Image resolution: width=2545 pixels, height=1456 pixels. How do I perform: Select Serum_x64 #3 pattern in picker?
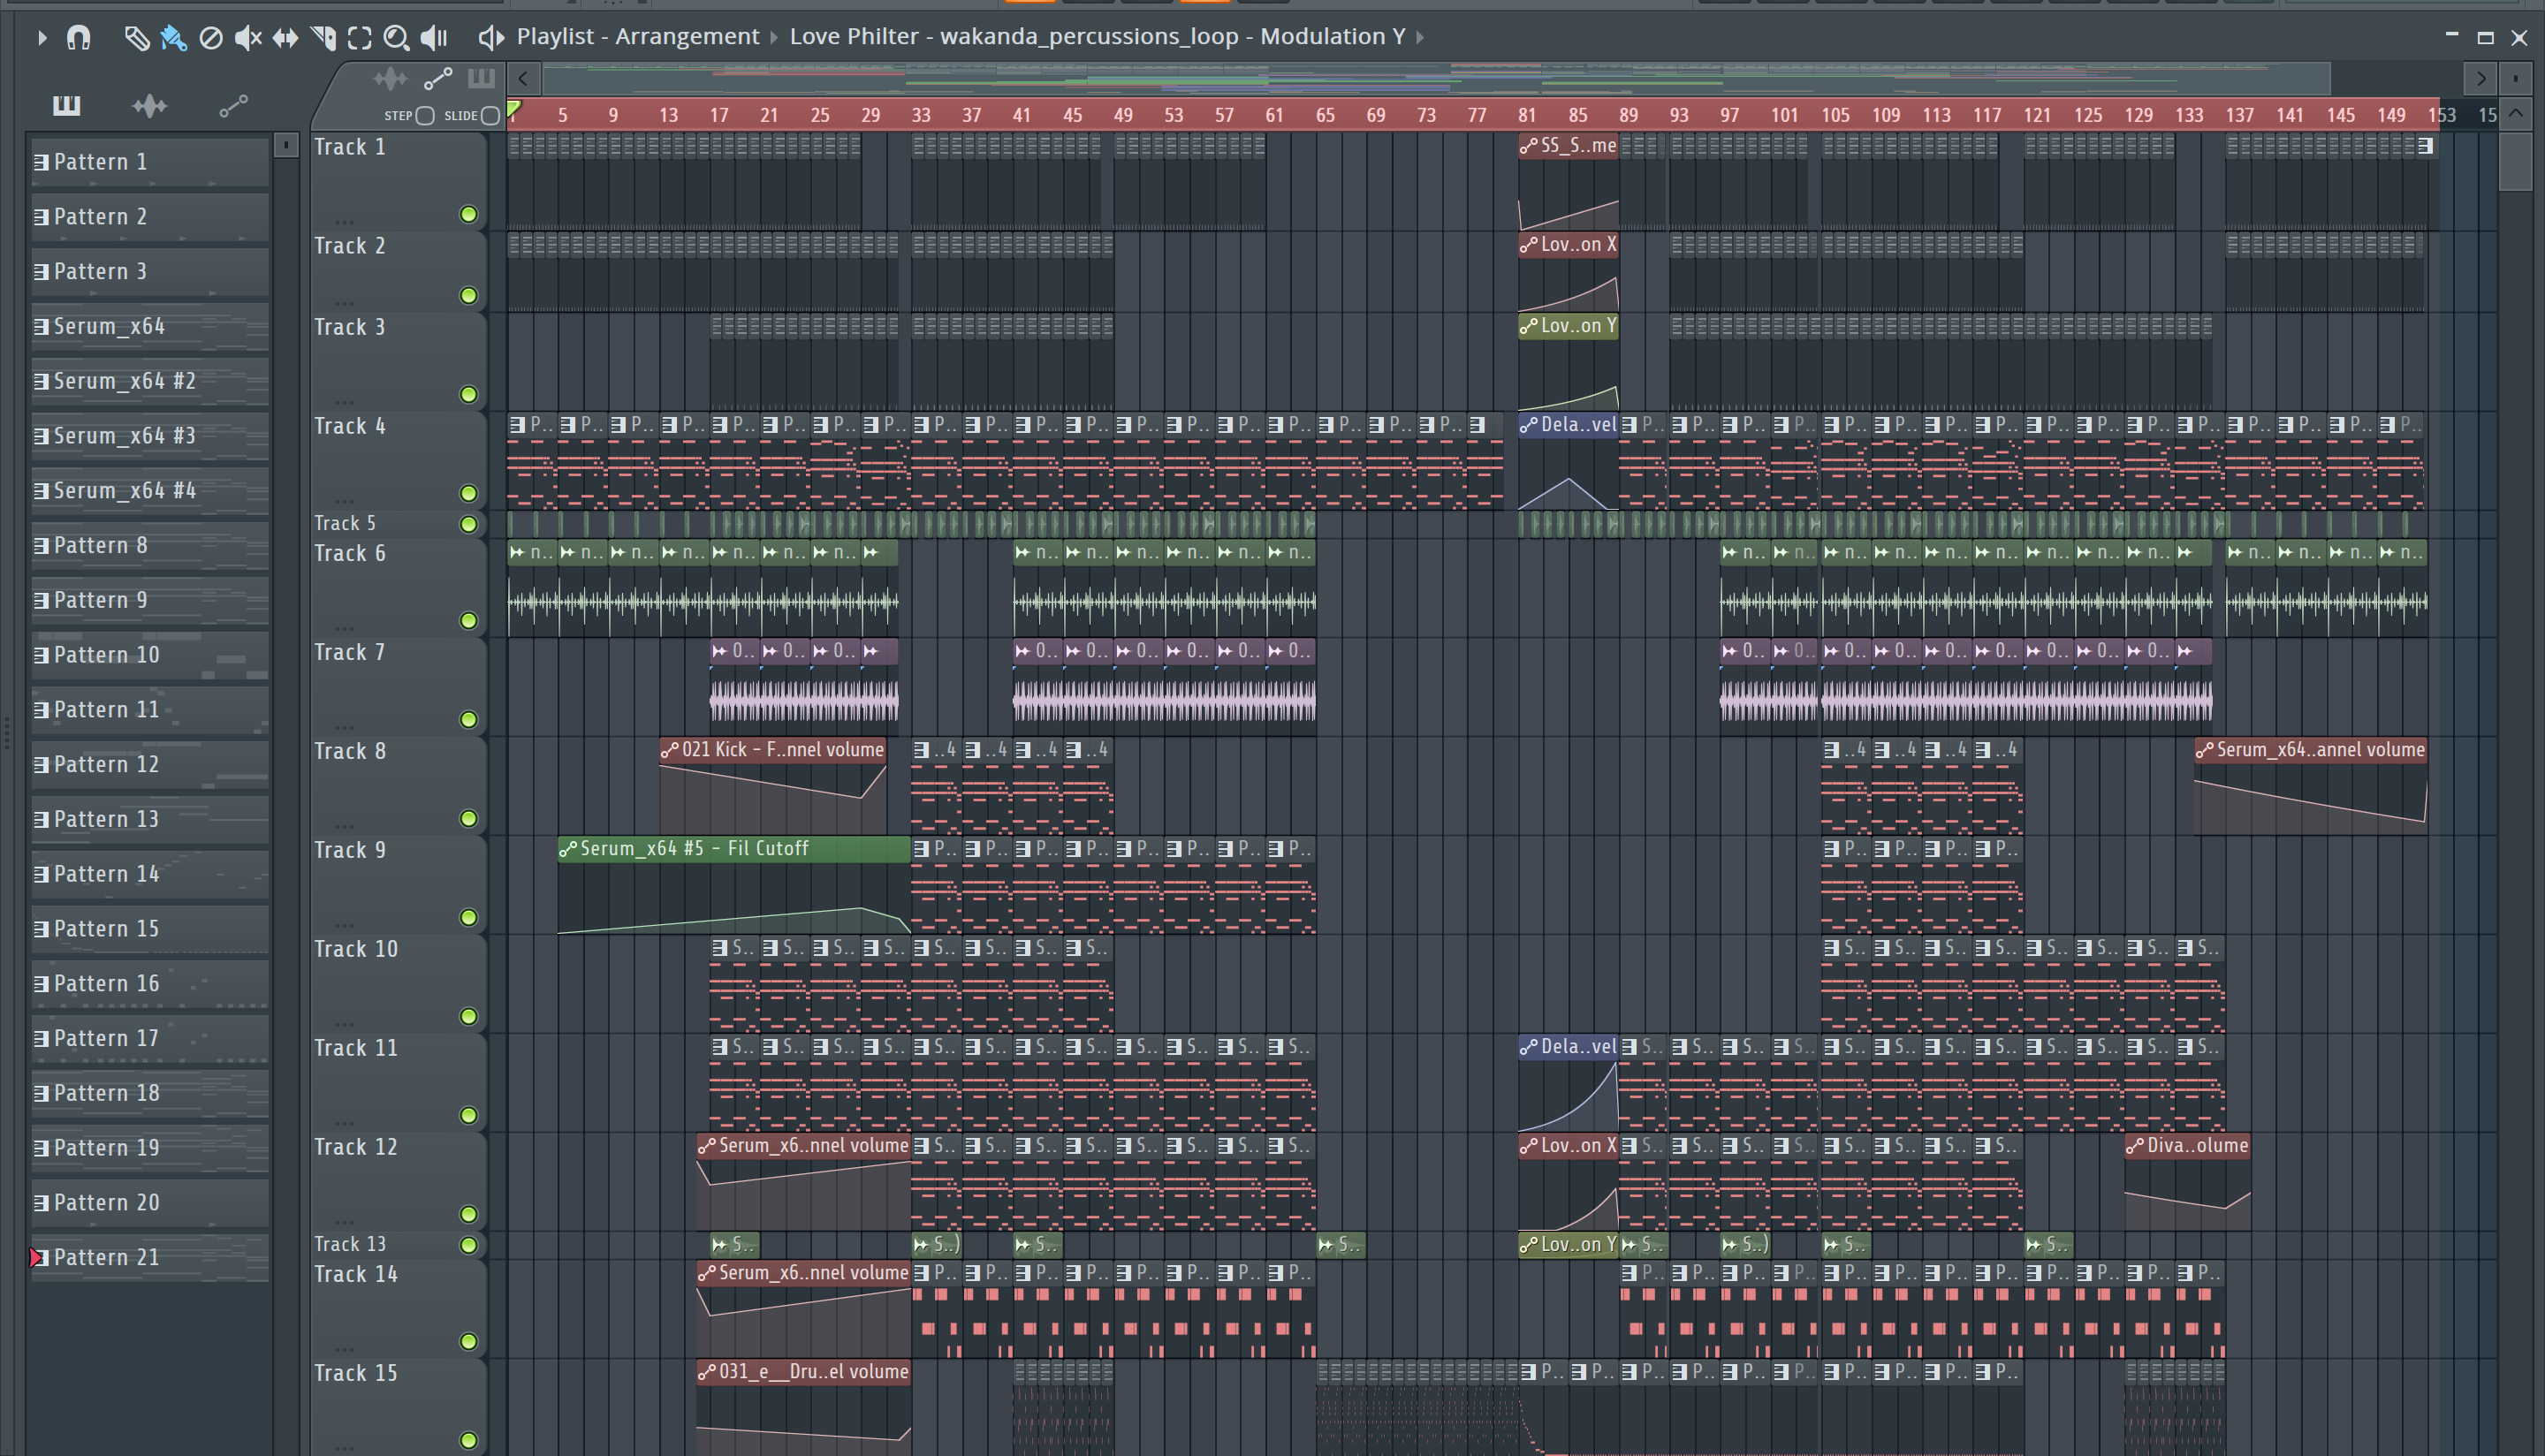(x=150, y=436)
